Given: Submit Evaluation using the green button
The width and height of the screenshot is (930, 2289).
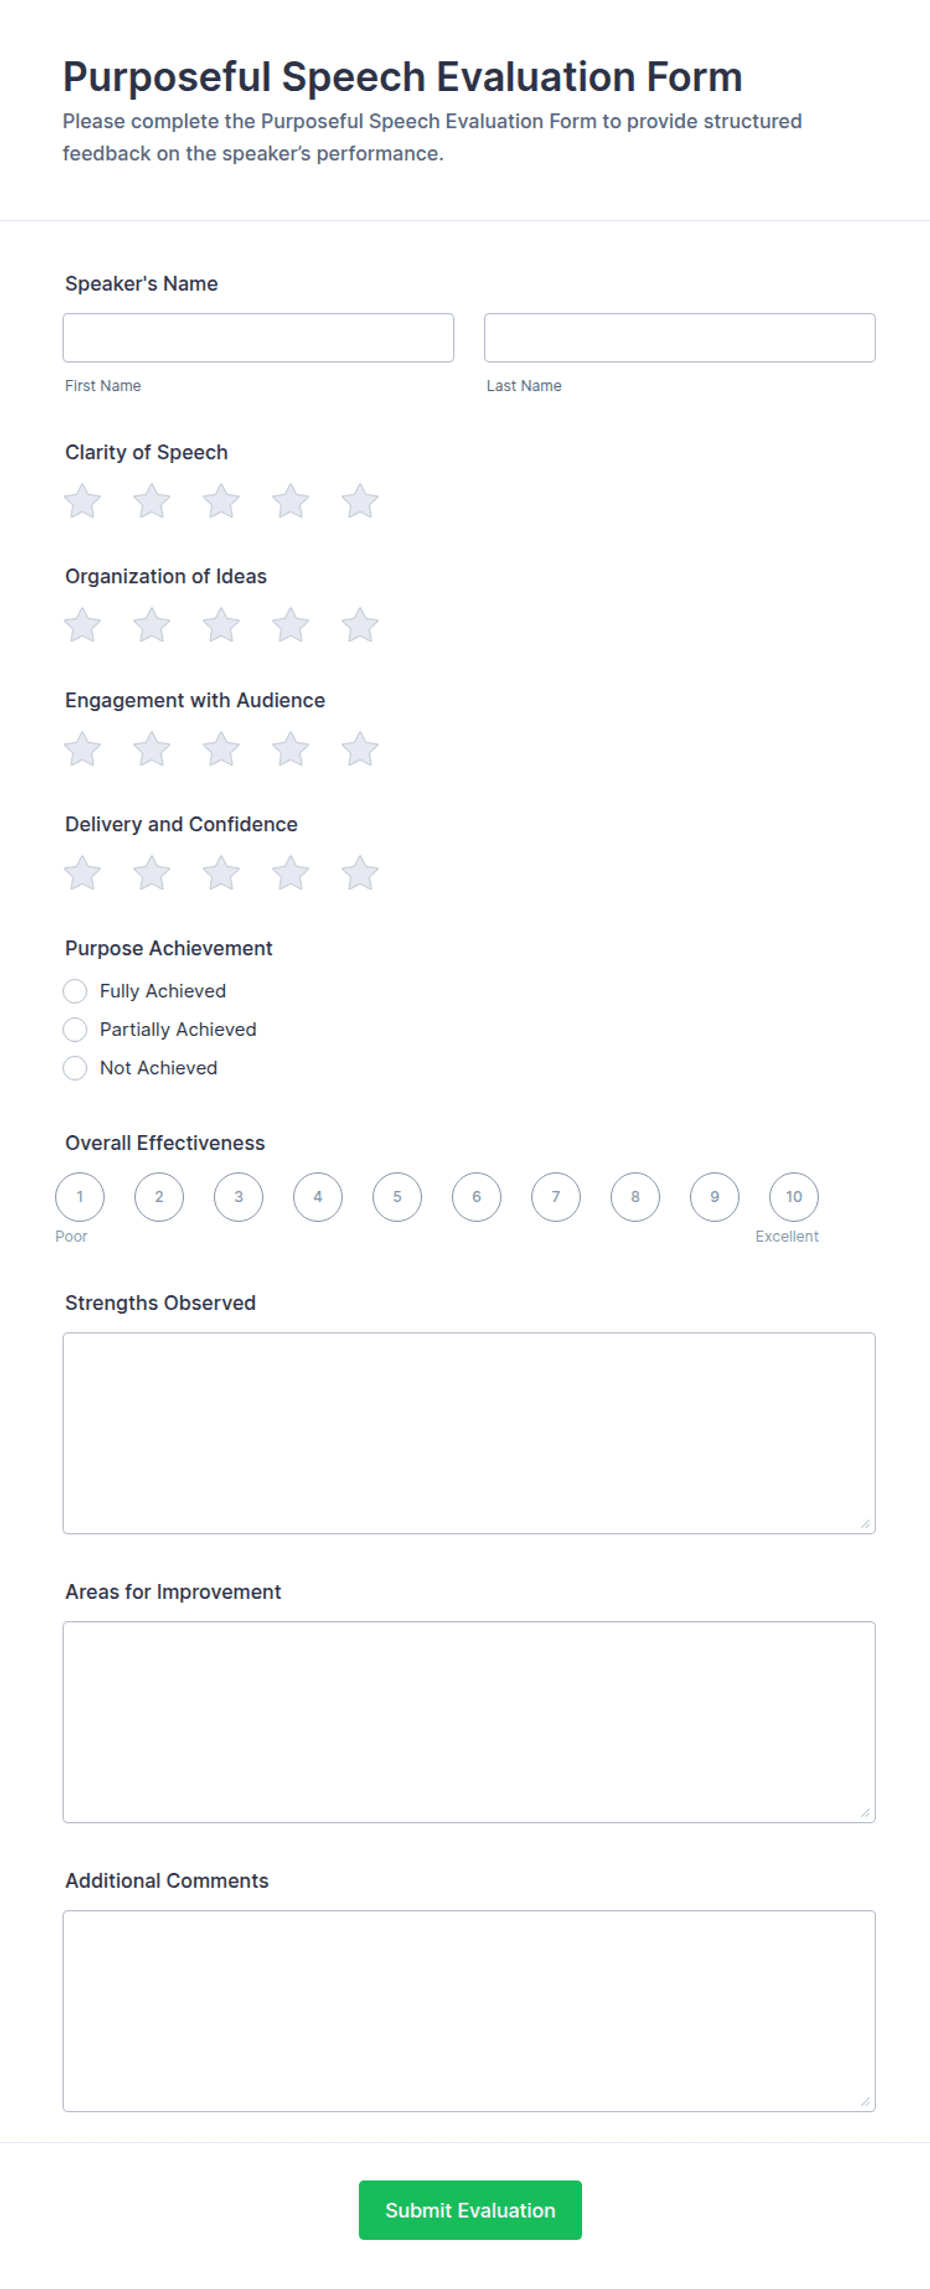Looking at the screenshot, I should [x=470, y=2210].
